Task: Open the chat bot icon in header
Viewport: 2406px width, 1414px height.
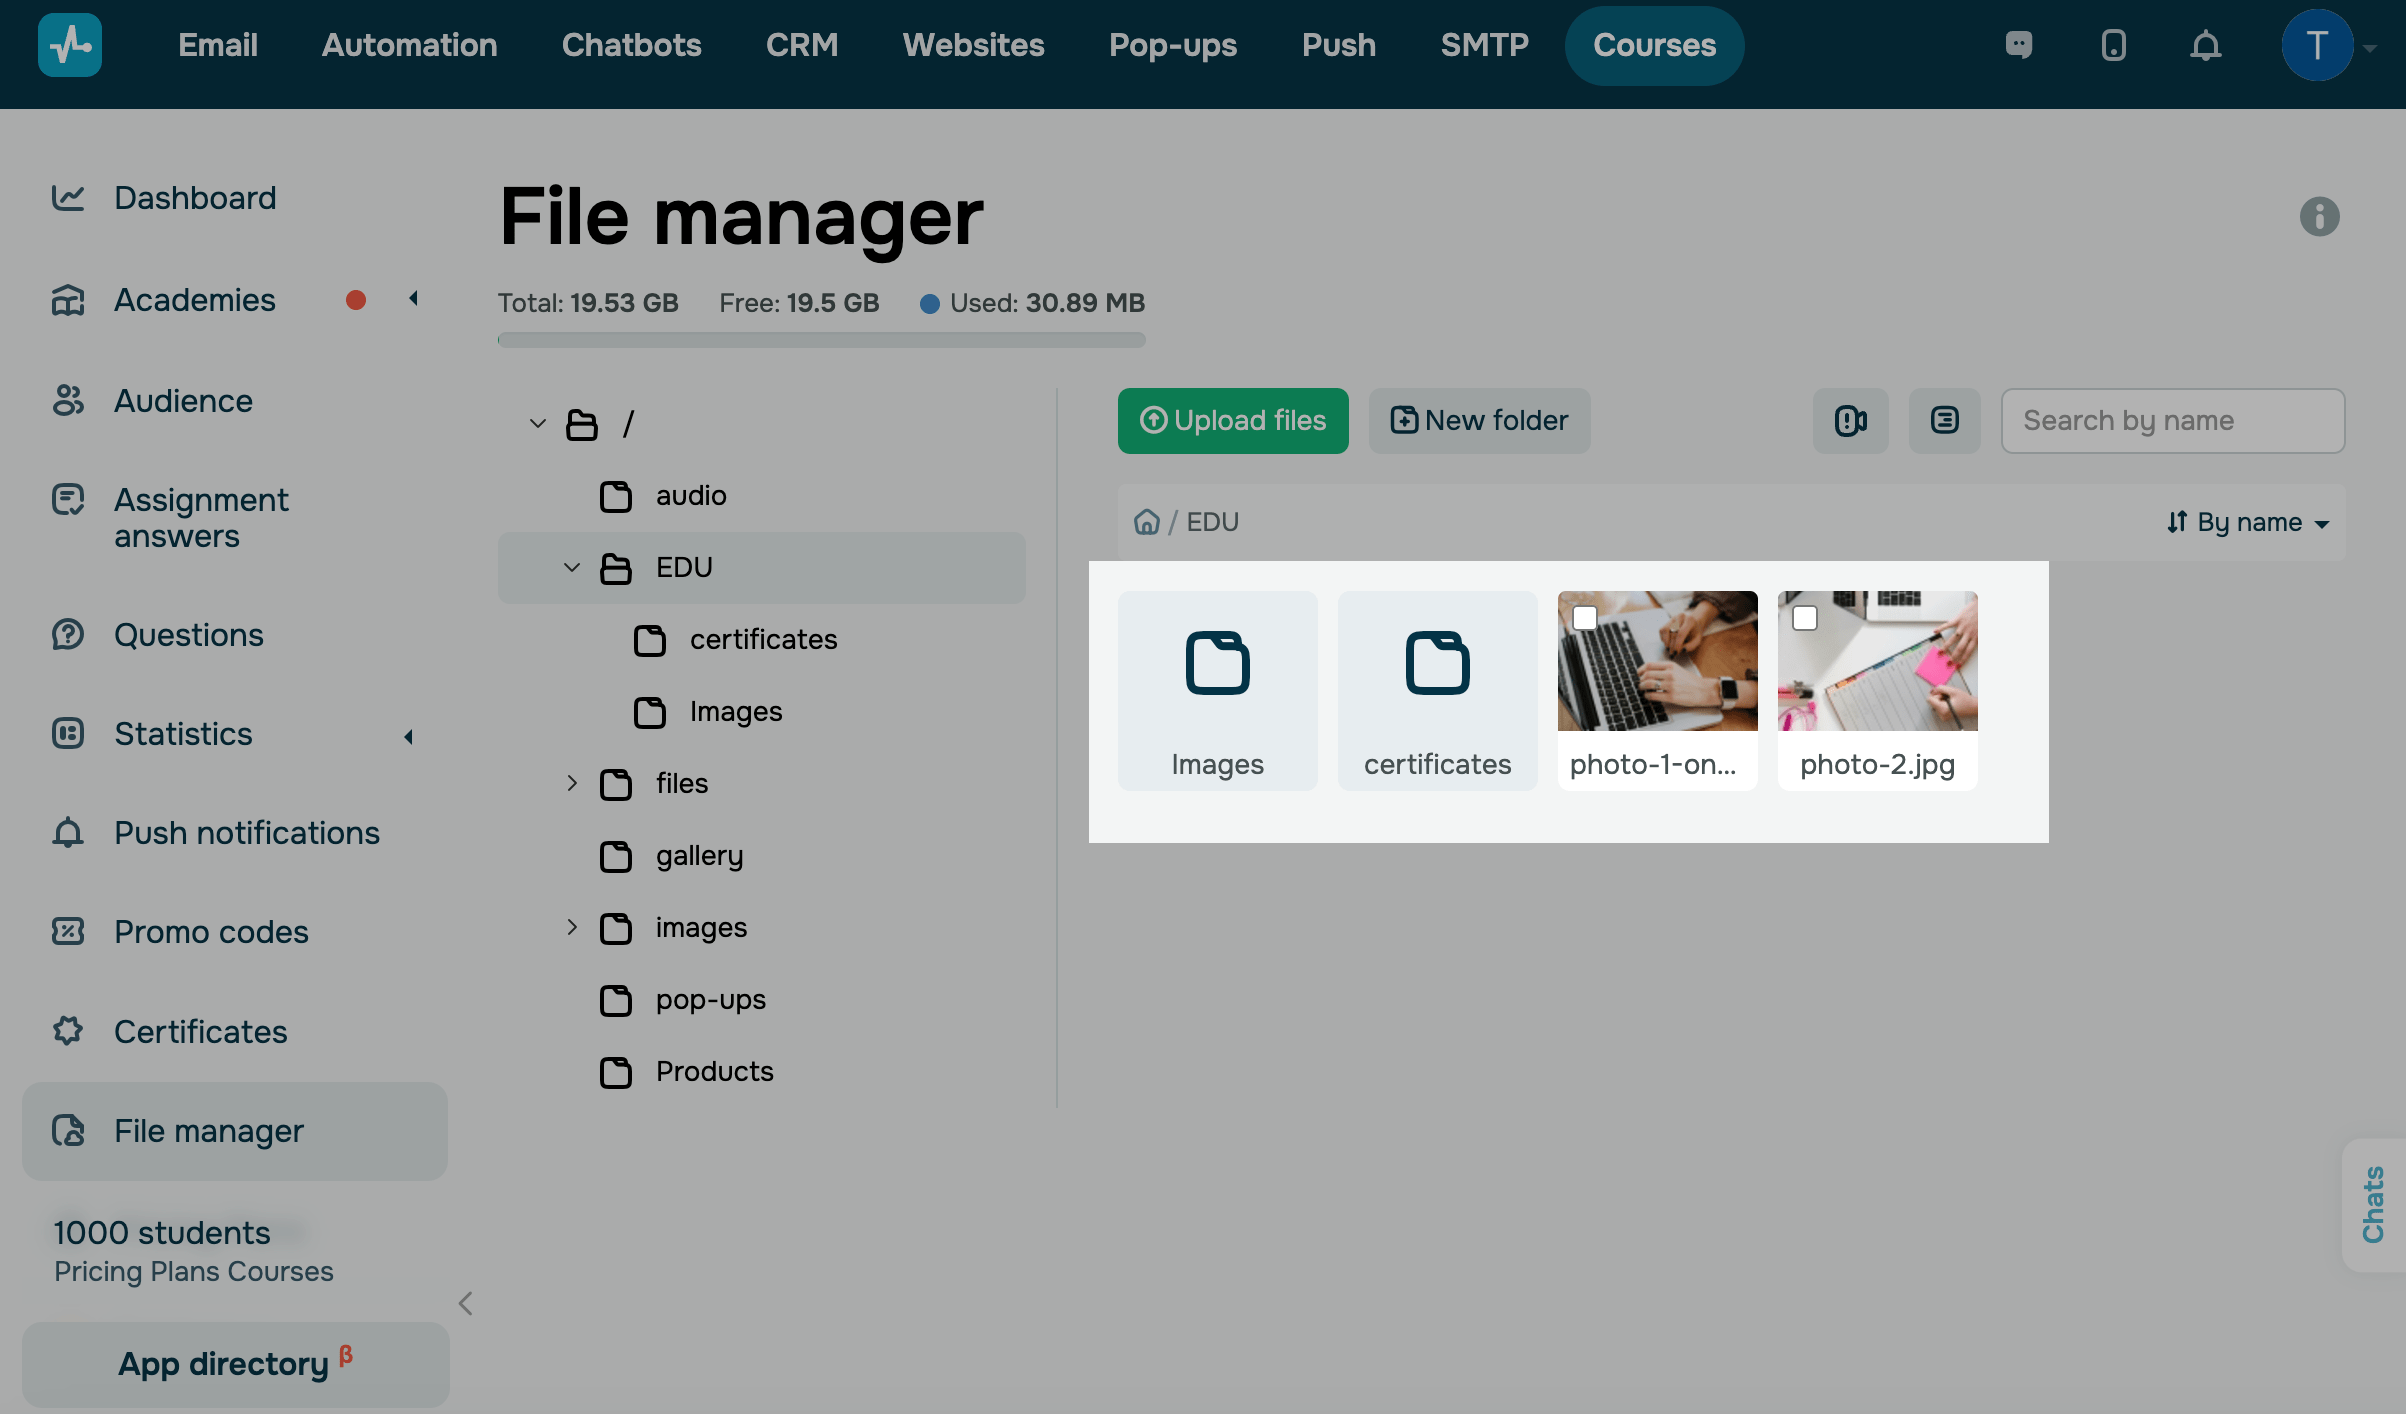Action: (2019, 45)
